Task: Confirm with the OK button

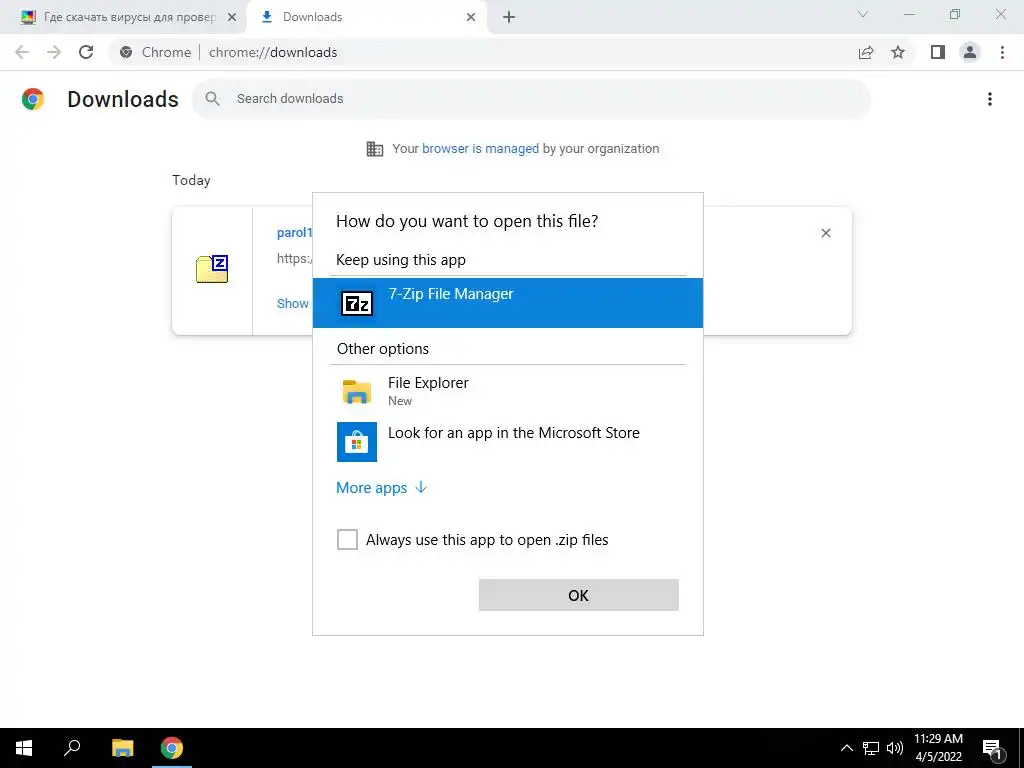Action: [578, 595]
